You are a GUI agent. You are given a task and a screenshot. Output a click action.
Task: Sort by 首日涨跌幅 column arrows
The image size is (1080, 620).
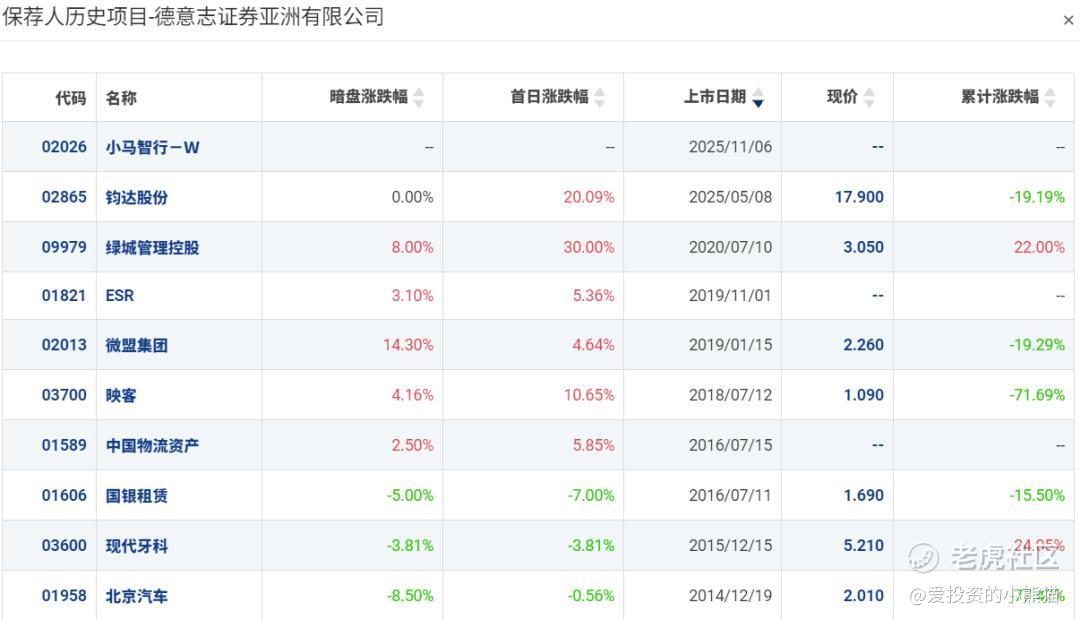600,98
